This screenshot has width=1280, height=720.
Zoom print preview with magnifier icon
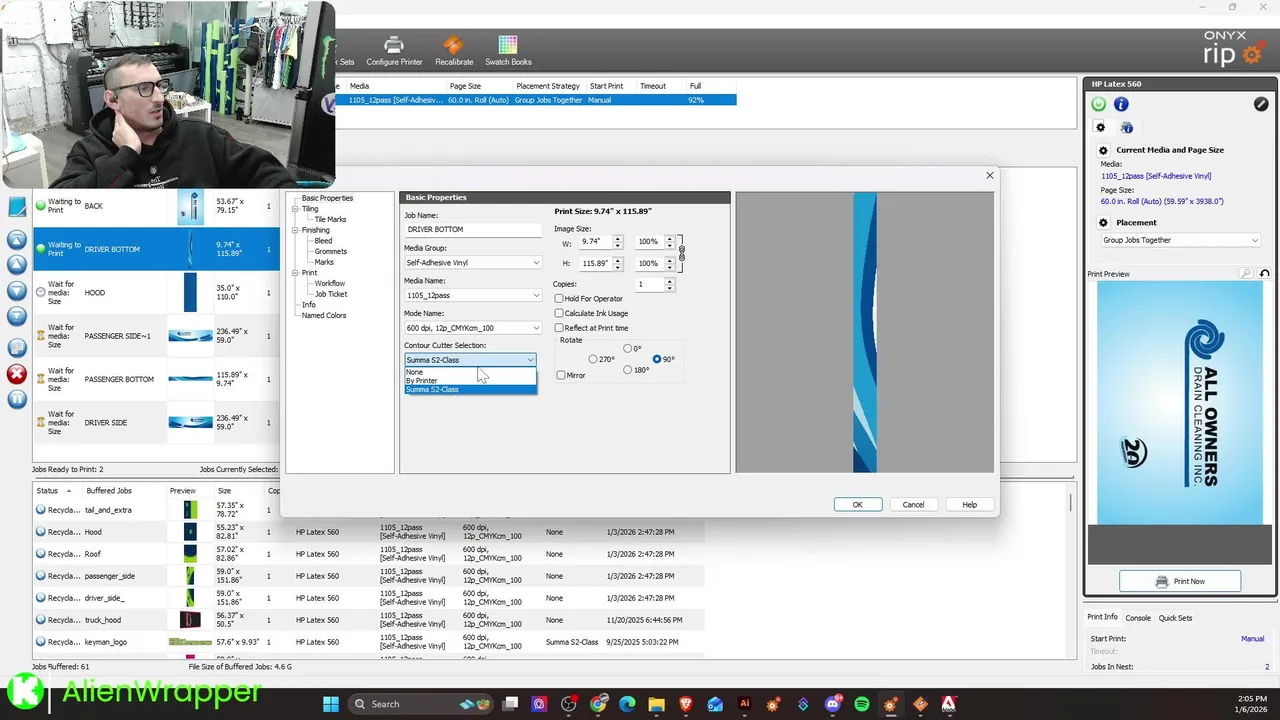point(1246,274)
